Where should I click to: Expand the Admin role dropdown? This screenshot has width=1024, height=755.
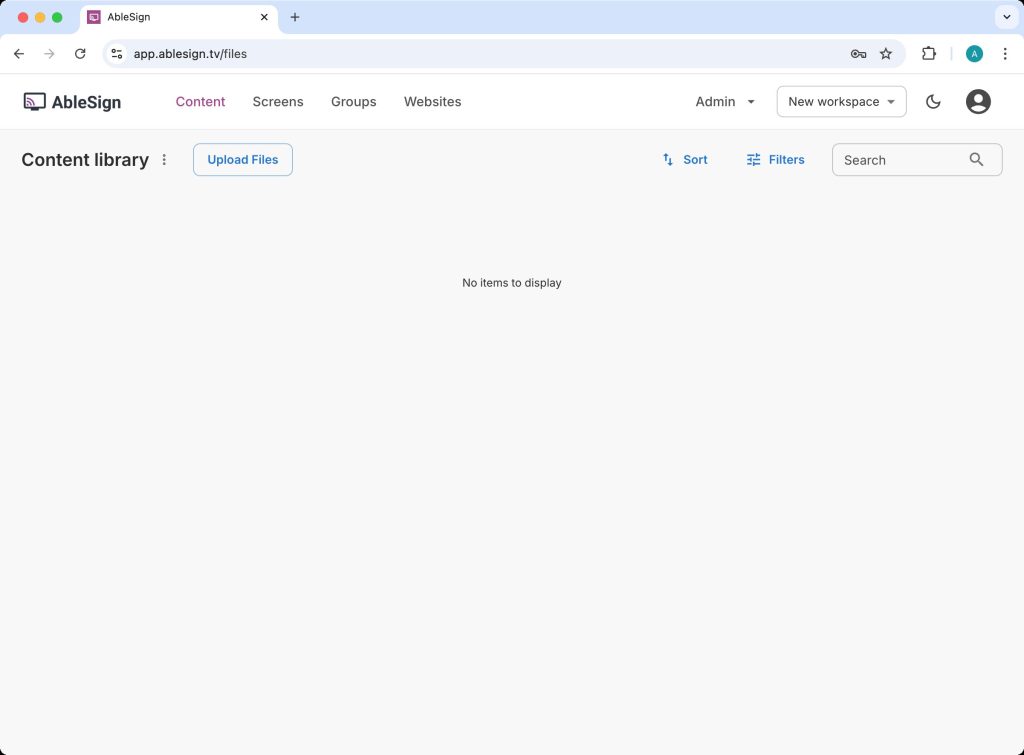(725, 101)
